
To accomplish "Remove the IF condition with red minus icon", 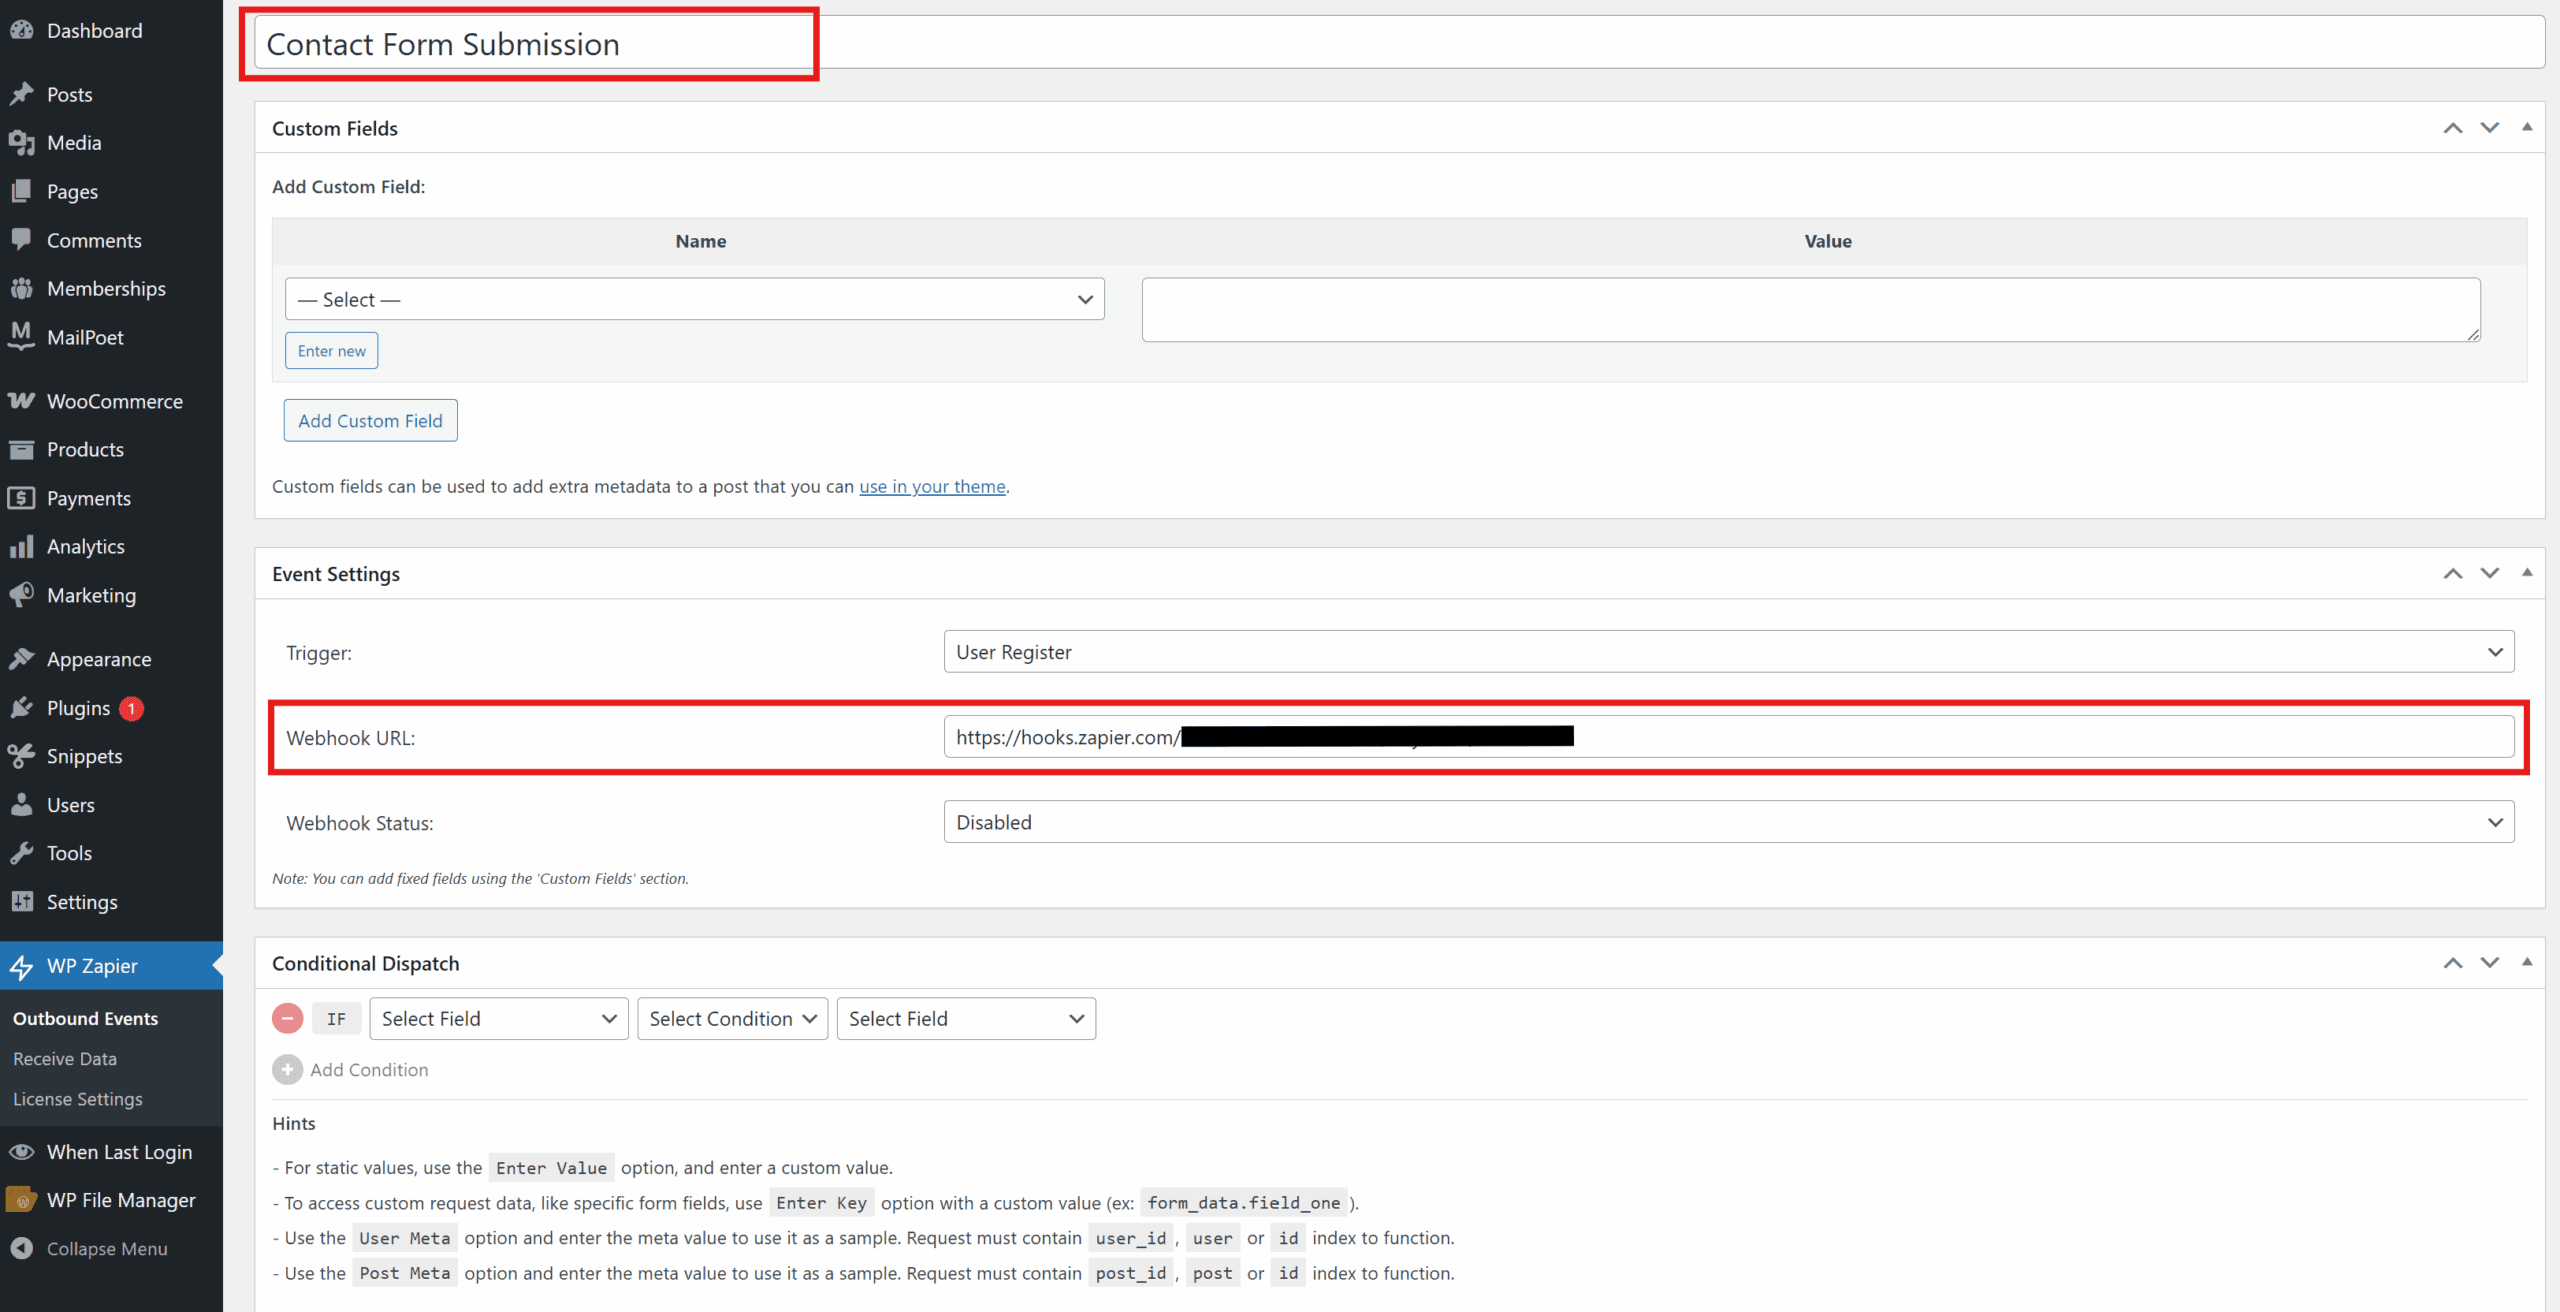I will tap(288, 1018).
